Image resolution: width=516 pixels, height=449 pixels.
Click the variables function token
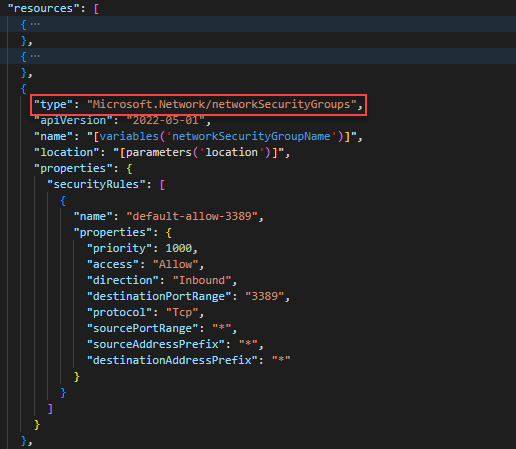pyautogui.click(x=129, y=136)
